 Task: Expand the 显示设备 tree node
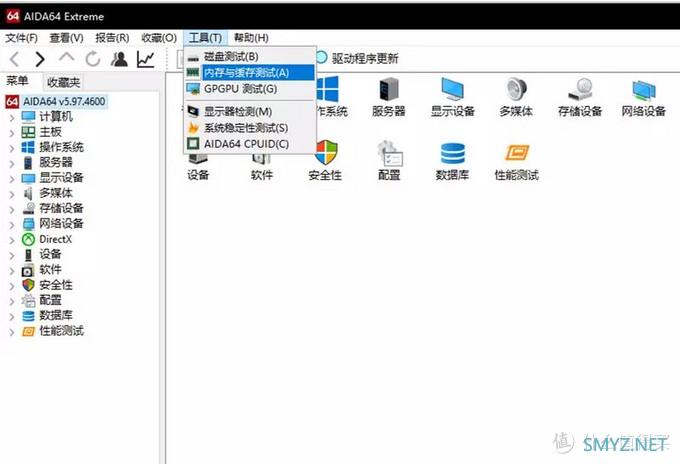click(x=12, y=179)
